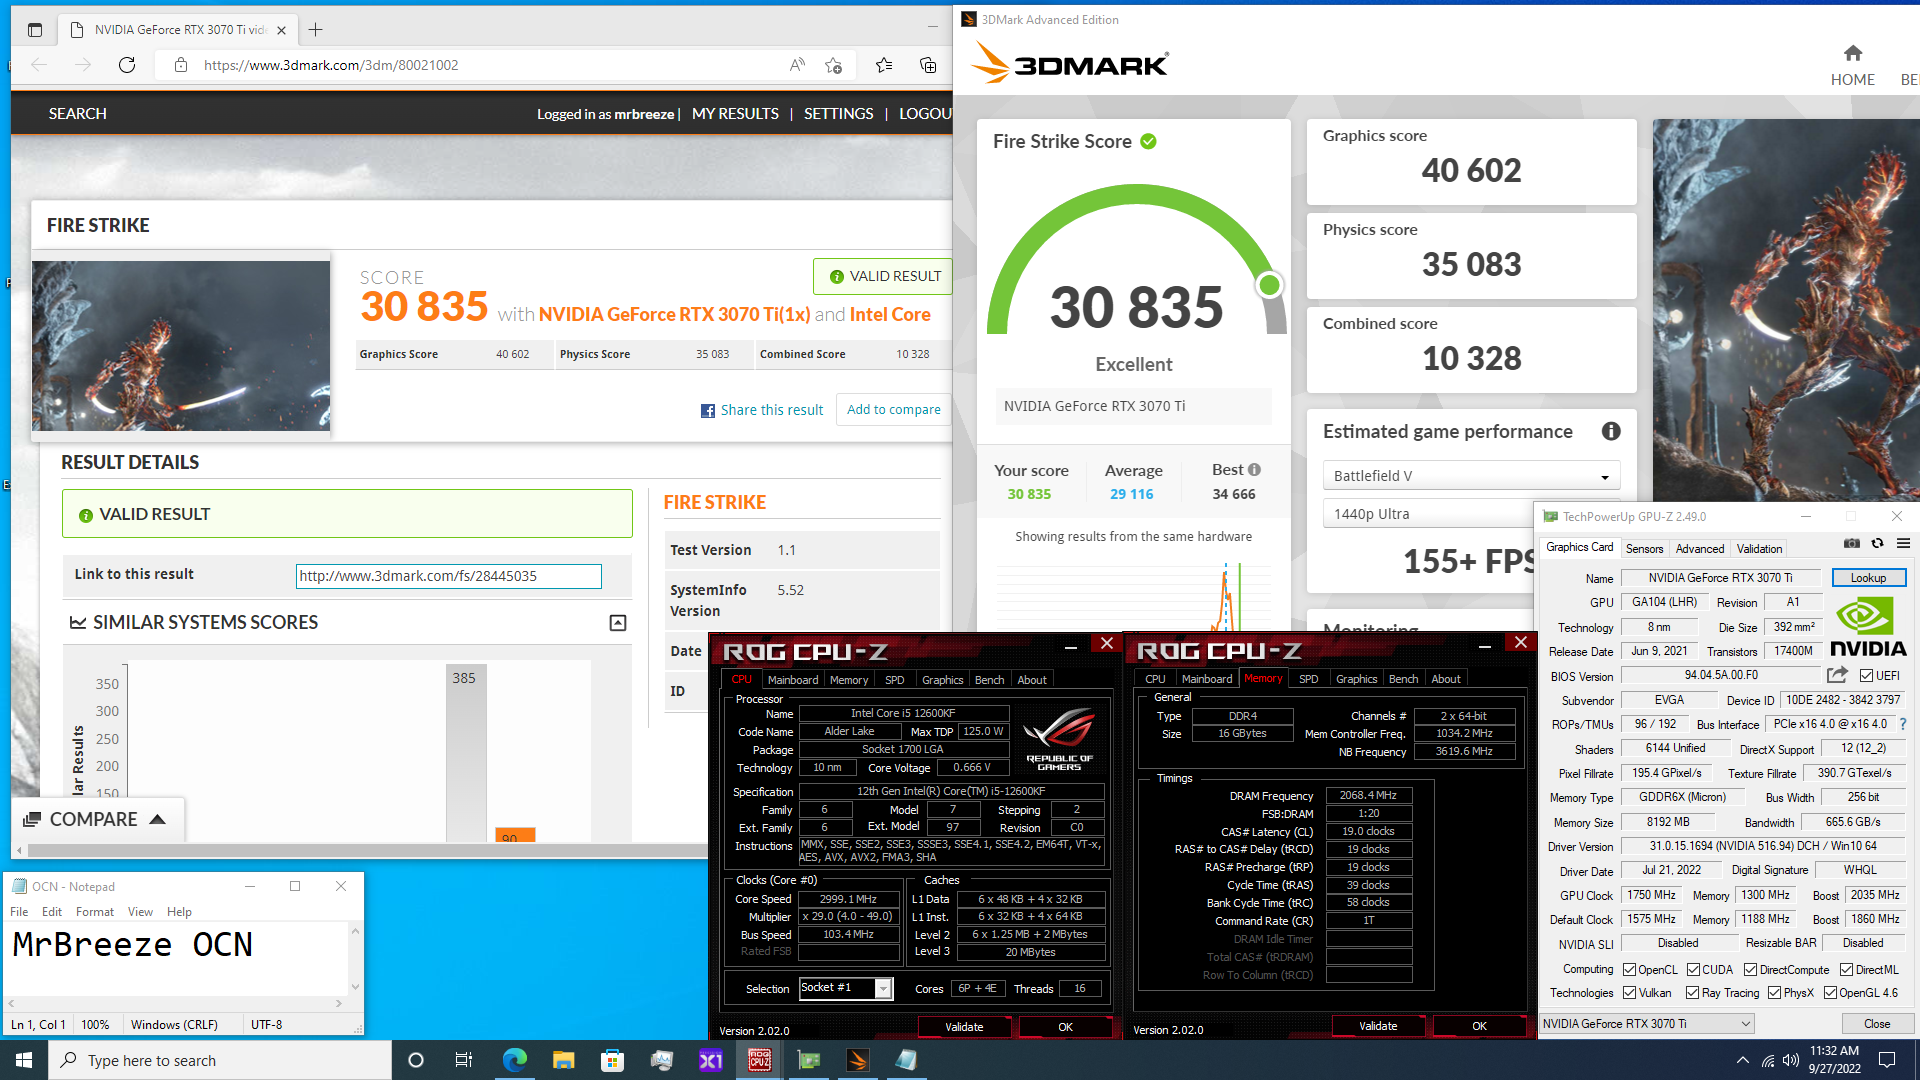This screenshot has width=1920, height=1080.
Task: Click the BIOS export share icon in GPU-Z
Action: (1837, 675)
